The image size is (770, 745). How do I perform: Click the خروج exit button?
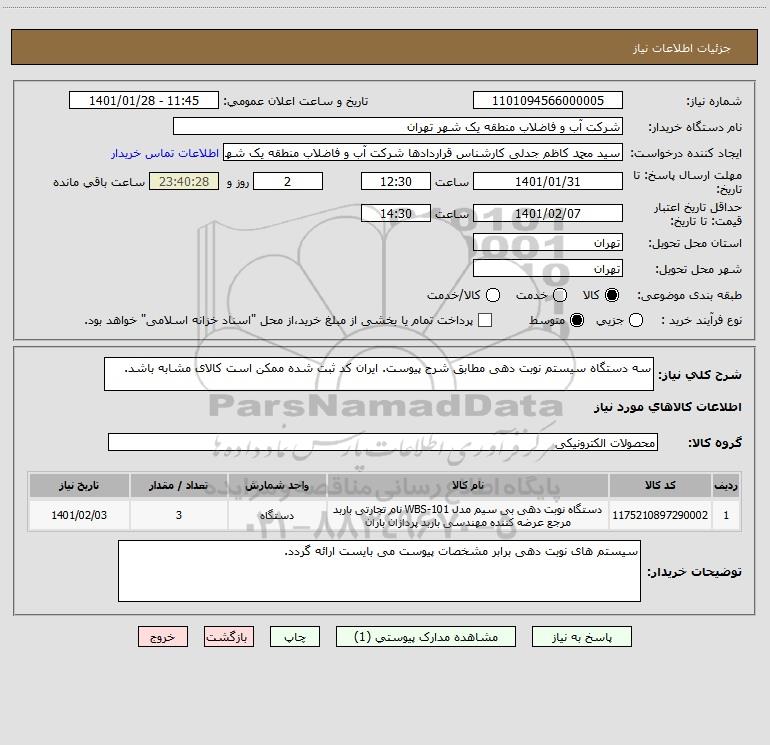(163, 637)
